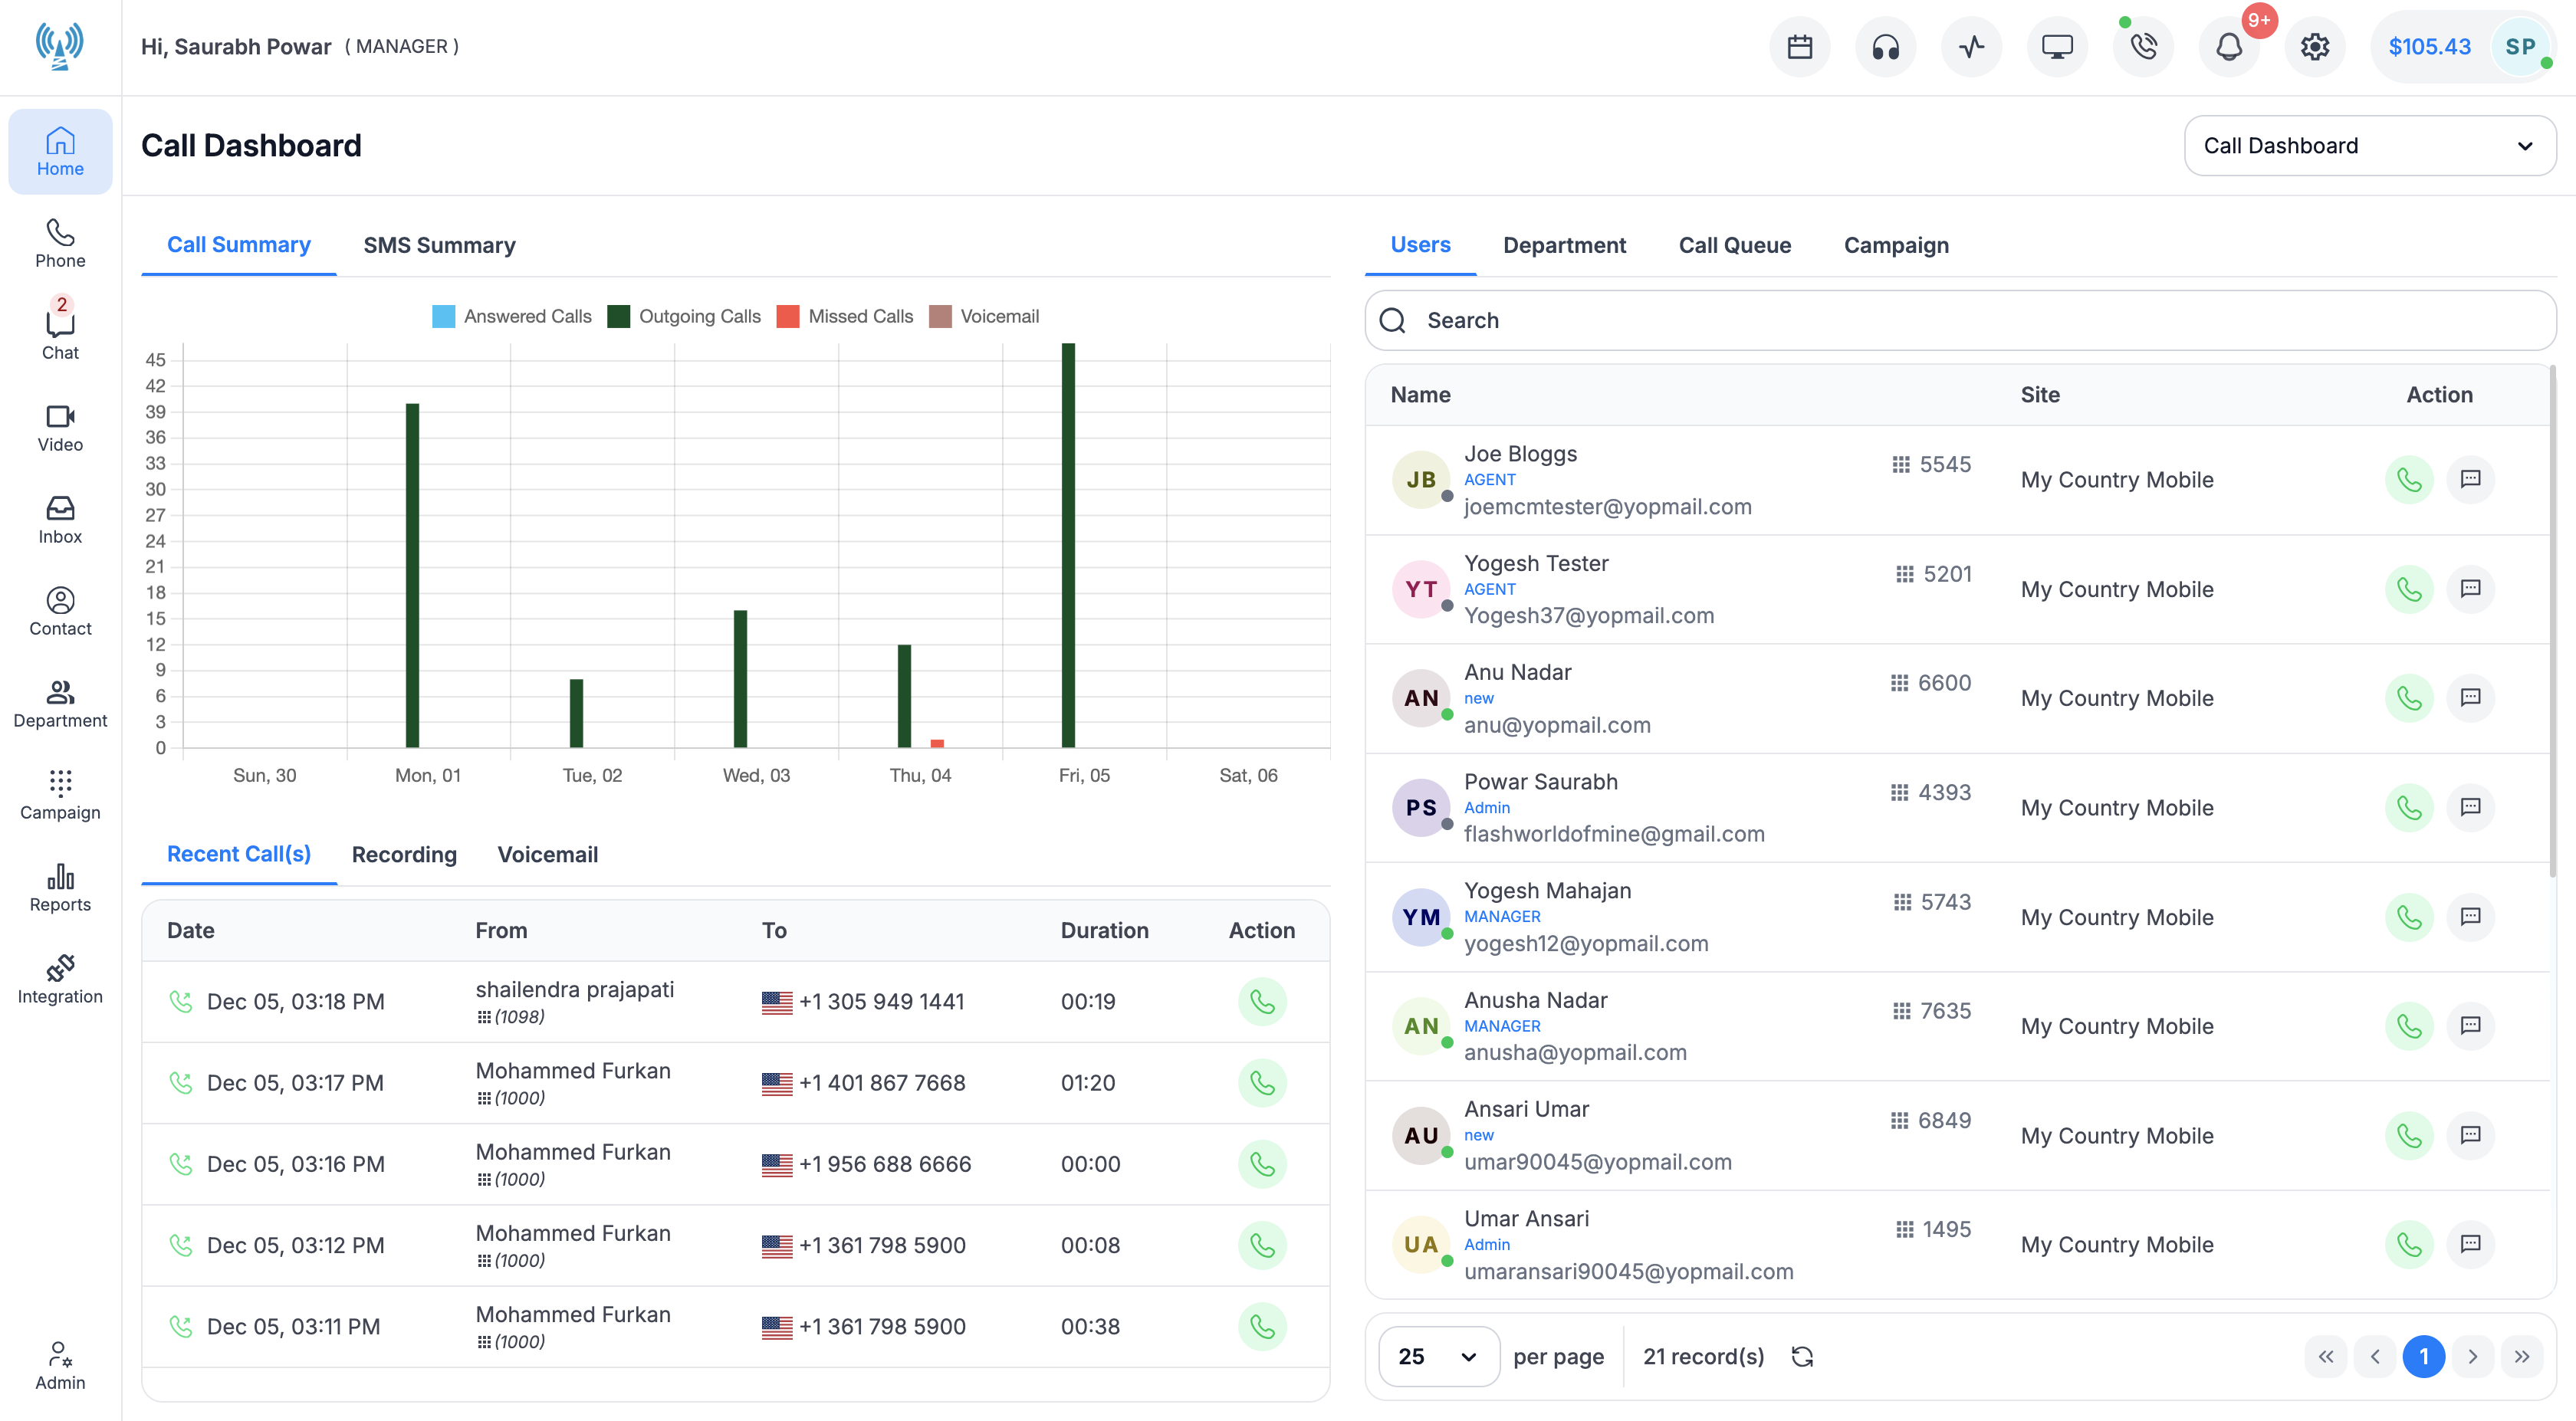This screenshot has height=1421, width=2576.
Task: Click the monitor screen icon
Action: point(2057,47)
